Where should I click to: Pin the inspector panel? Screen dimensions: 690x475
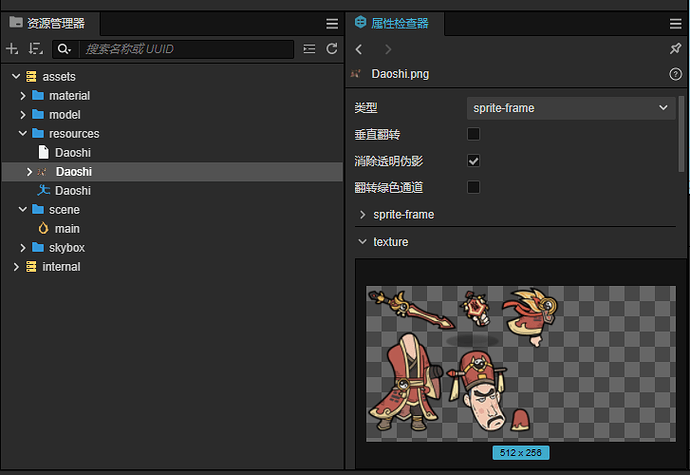[x=675, y=48]
